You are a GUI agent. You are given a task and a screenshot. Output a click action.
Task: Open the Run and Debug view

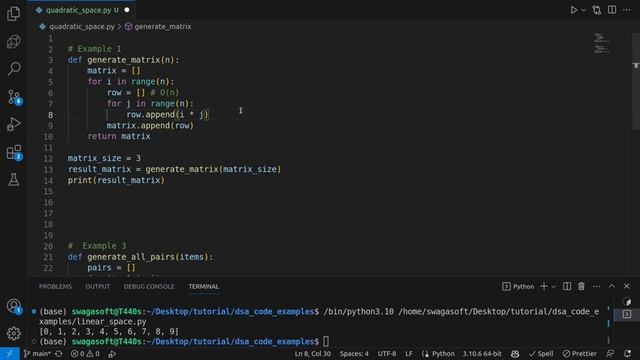[x=13, y=124]
